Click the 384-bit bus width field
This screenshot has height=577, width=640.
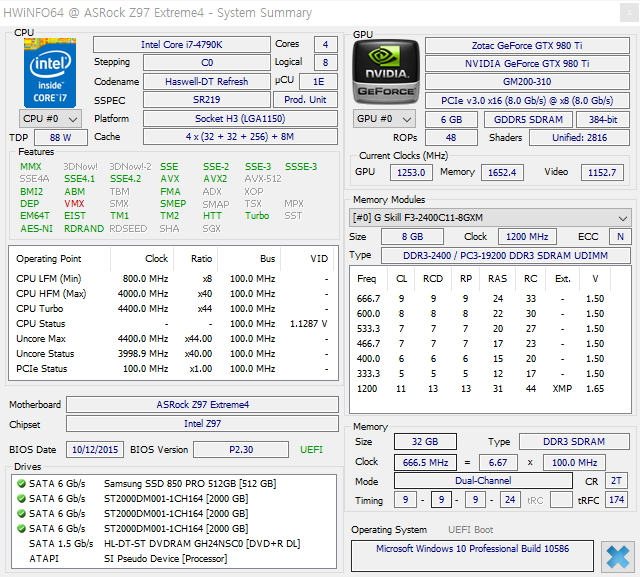pos(603,120)
